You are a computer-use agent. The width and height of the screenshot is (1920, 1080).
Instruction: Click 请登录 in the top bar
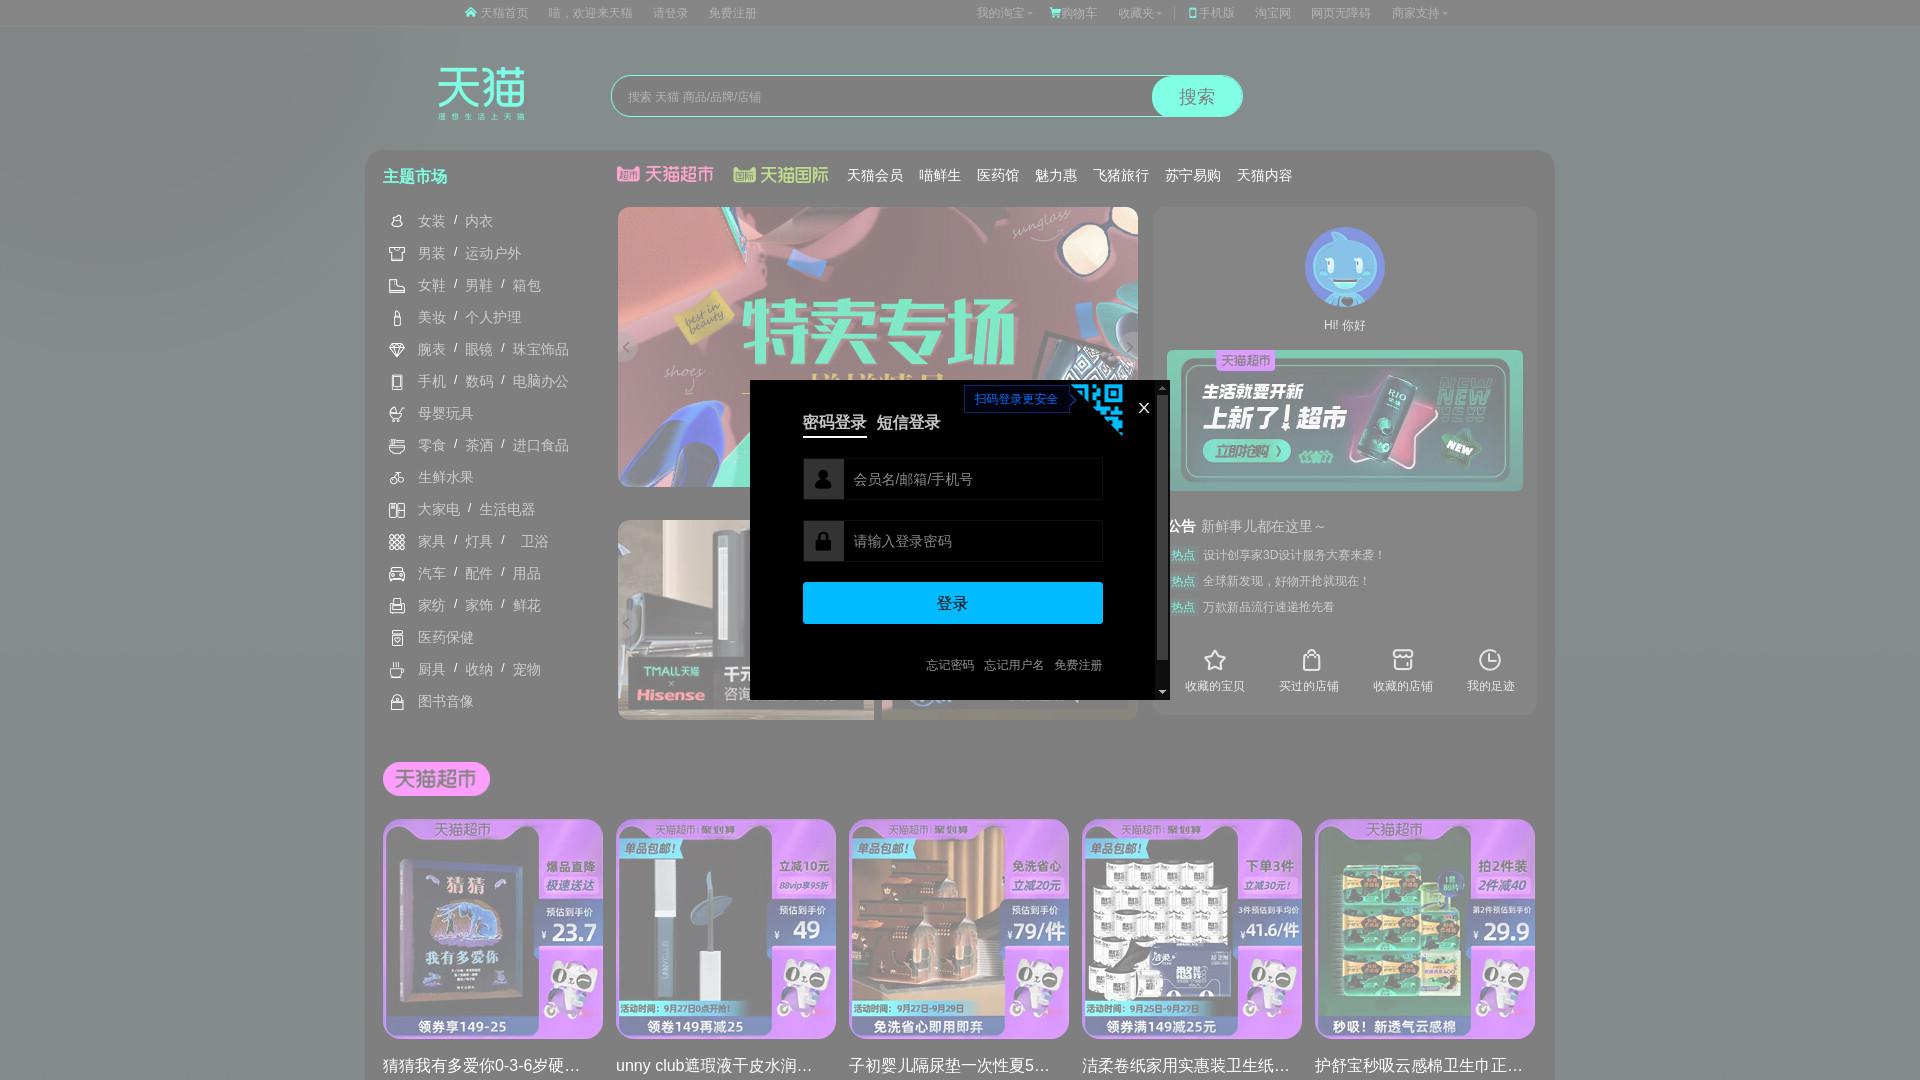point(670,13)
